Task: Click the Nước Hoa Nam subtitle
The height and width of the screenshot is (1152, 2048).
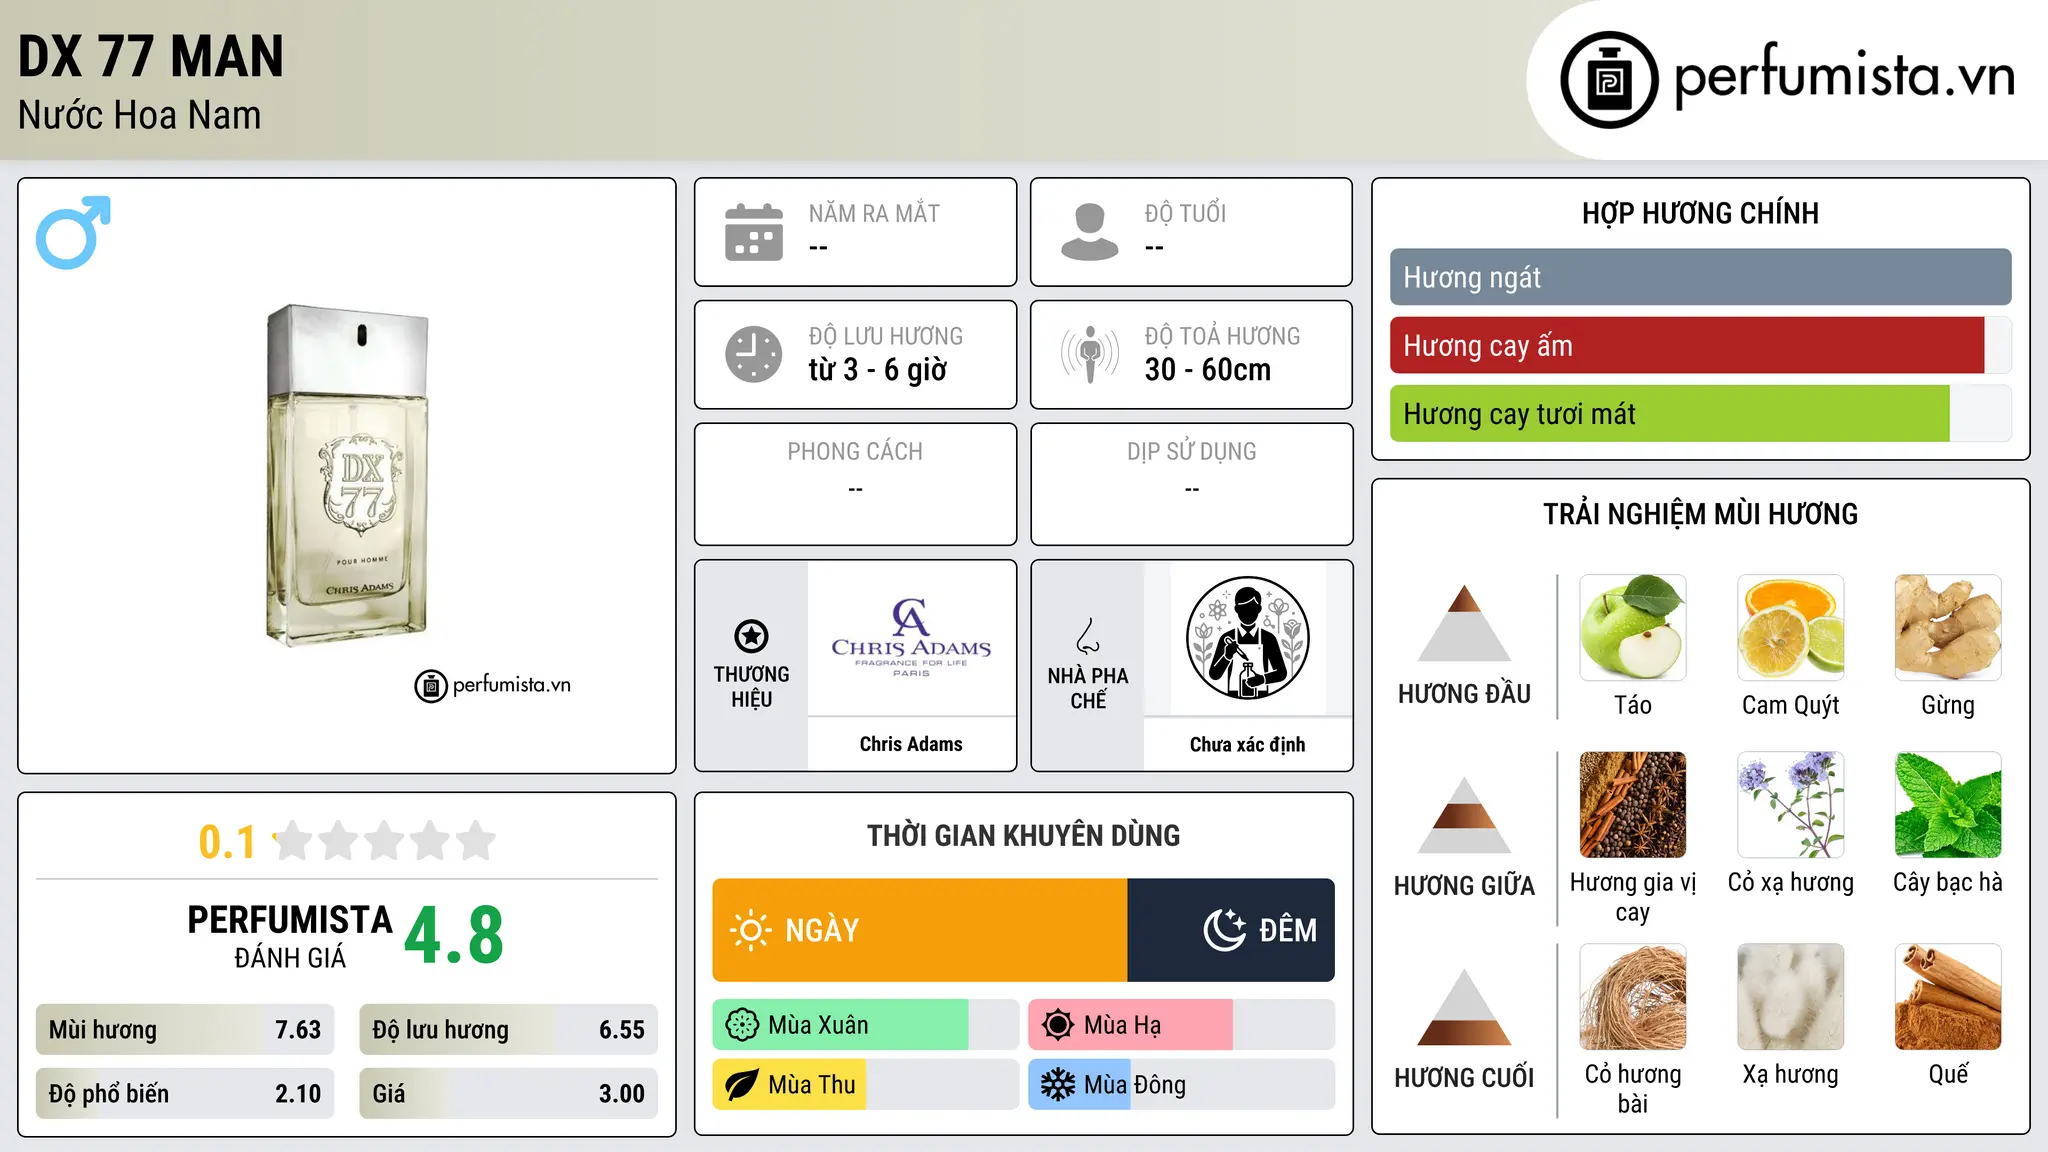Action: pyautogui.click(x=140, y=115)
